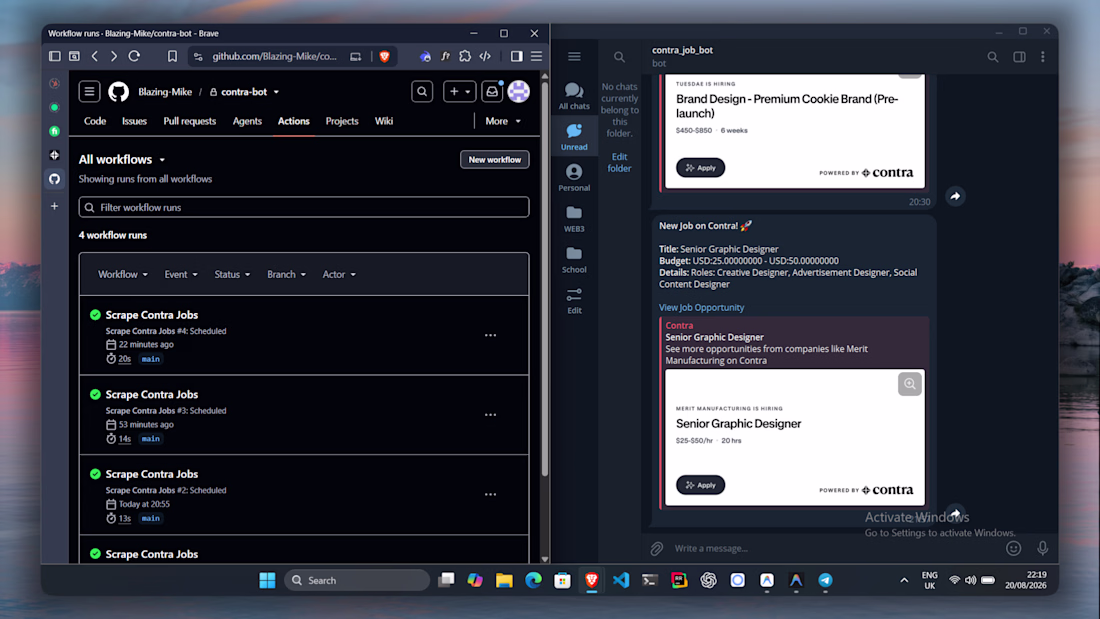The width and height of the screenshot is (1100, 619).
Task: Select All chats folder in Telegram
Action: (x=574, y=96)
